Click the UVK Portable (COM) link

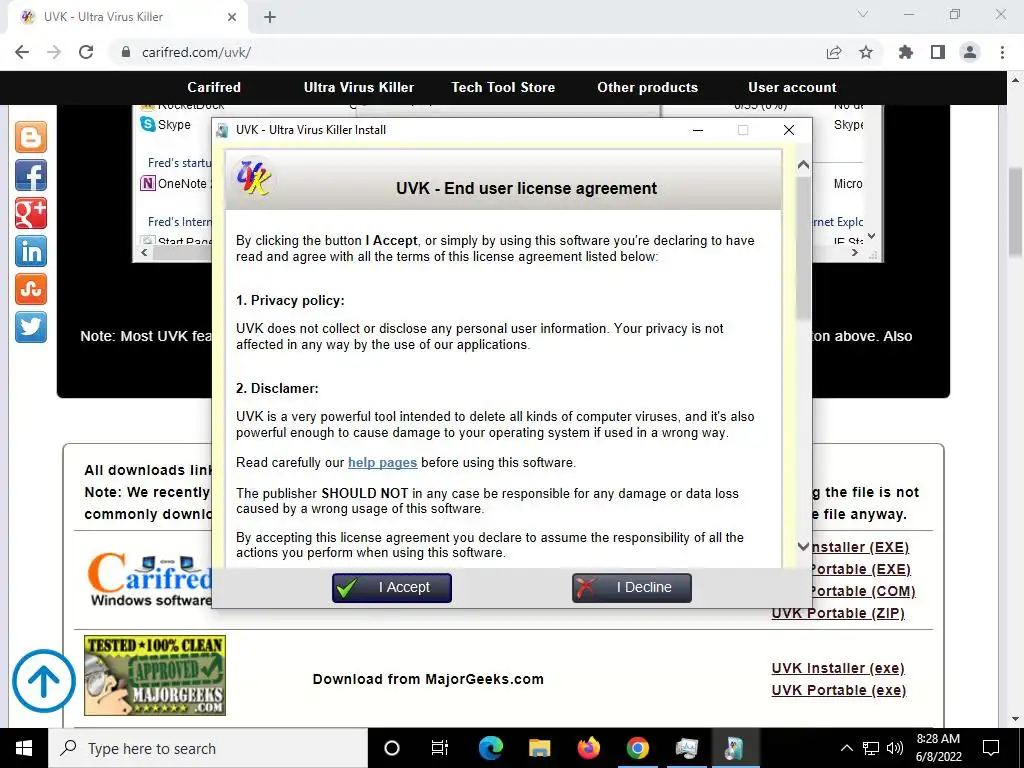[x=863, y=591]
